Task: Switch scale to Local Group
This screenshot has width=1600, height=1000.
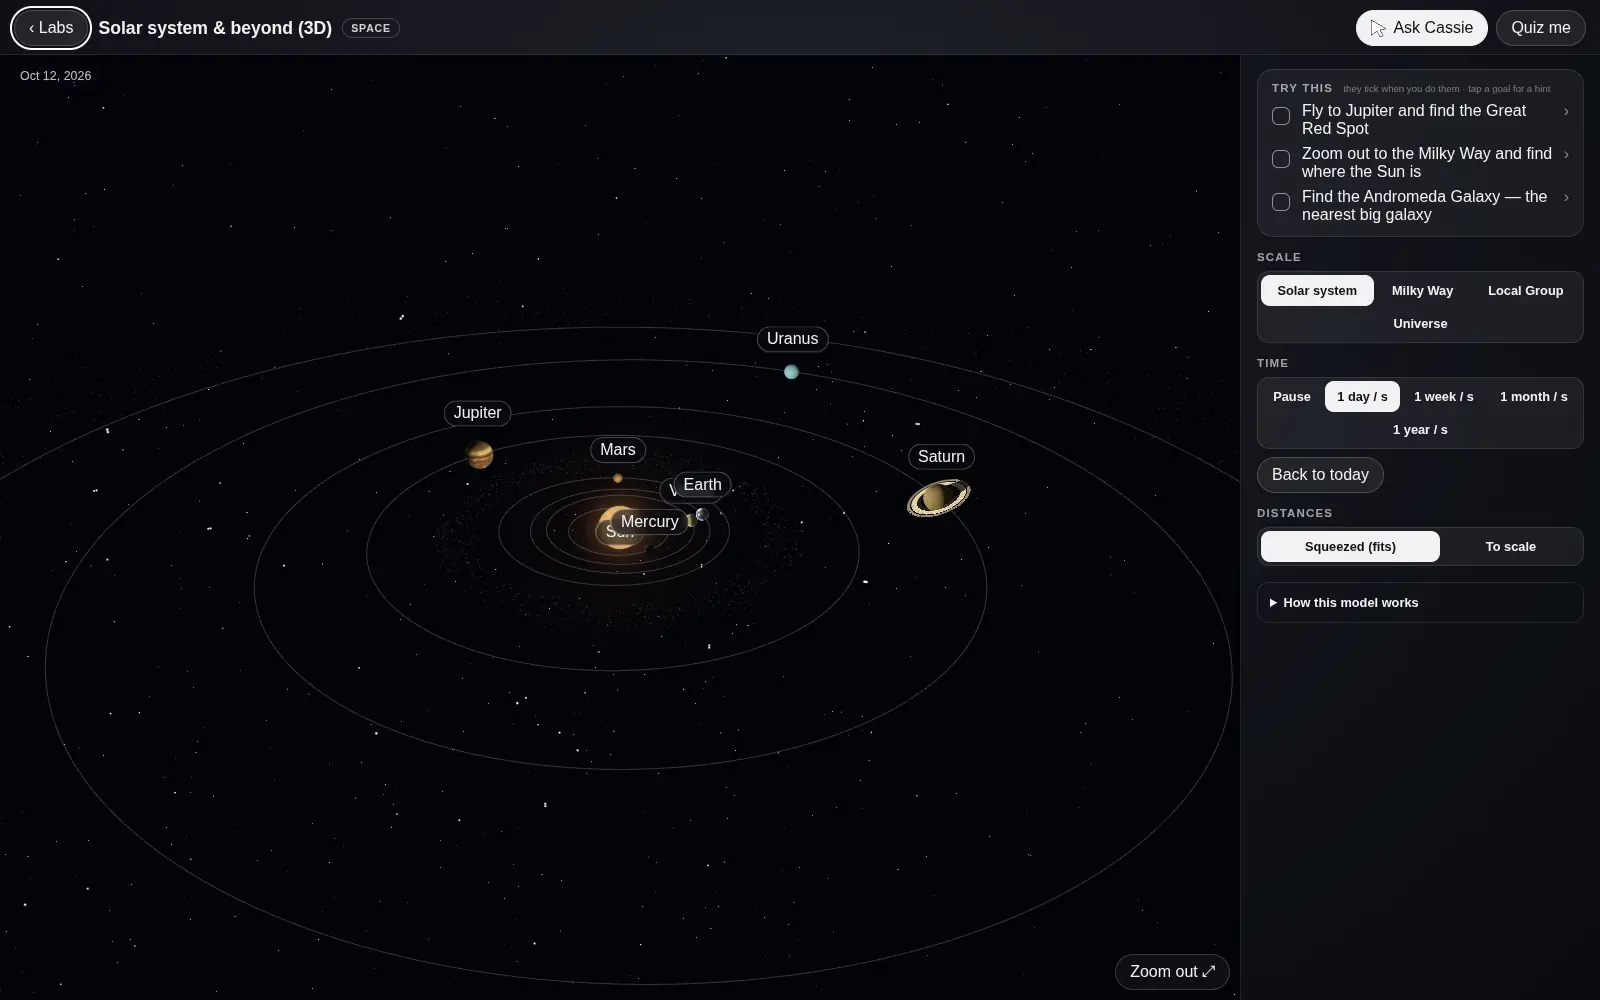Action: coord(1525,291)
